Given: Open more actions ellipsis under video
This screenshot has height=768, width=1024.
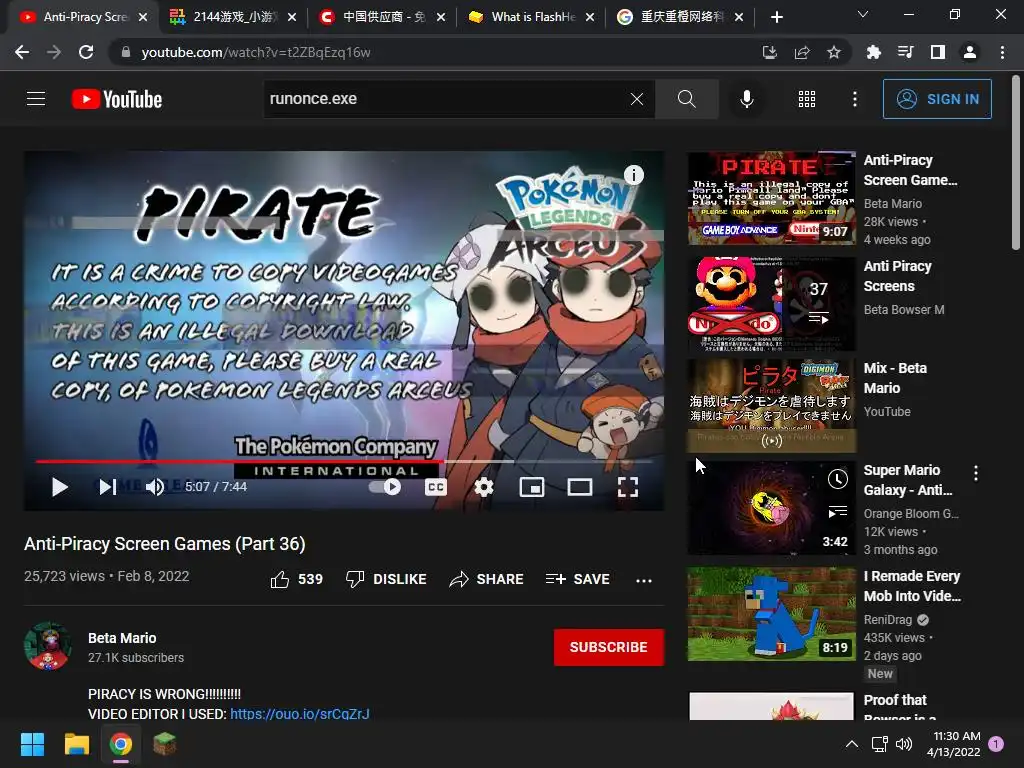Looking at the screenshot, I should 644,580.
